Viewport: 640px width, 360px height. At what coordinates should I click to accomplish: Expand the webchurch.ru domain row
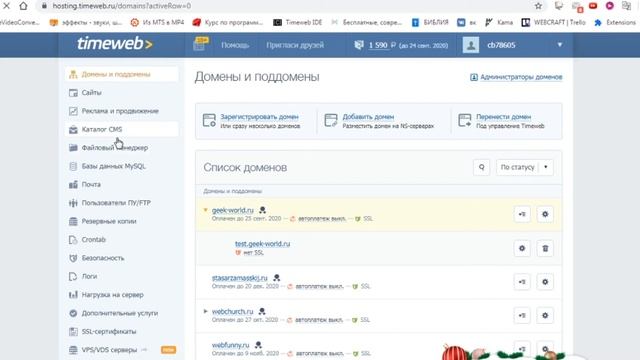click(205, 311)
